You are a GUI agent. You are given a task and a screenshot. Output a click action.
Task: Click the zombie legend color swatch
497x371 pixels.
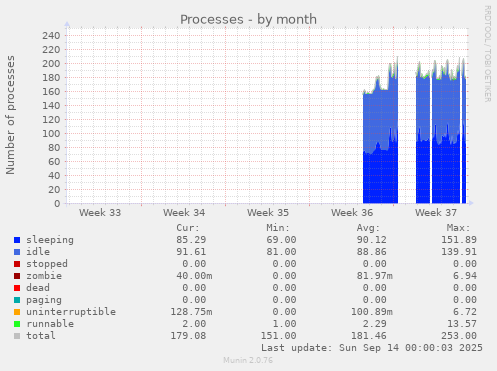point(17,276)
